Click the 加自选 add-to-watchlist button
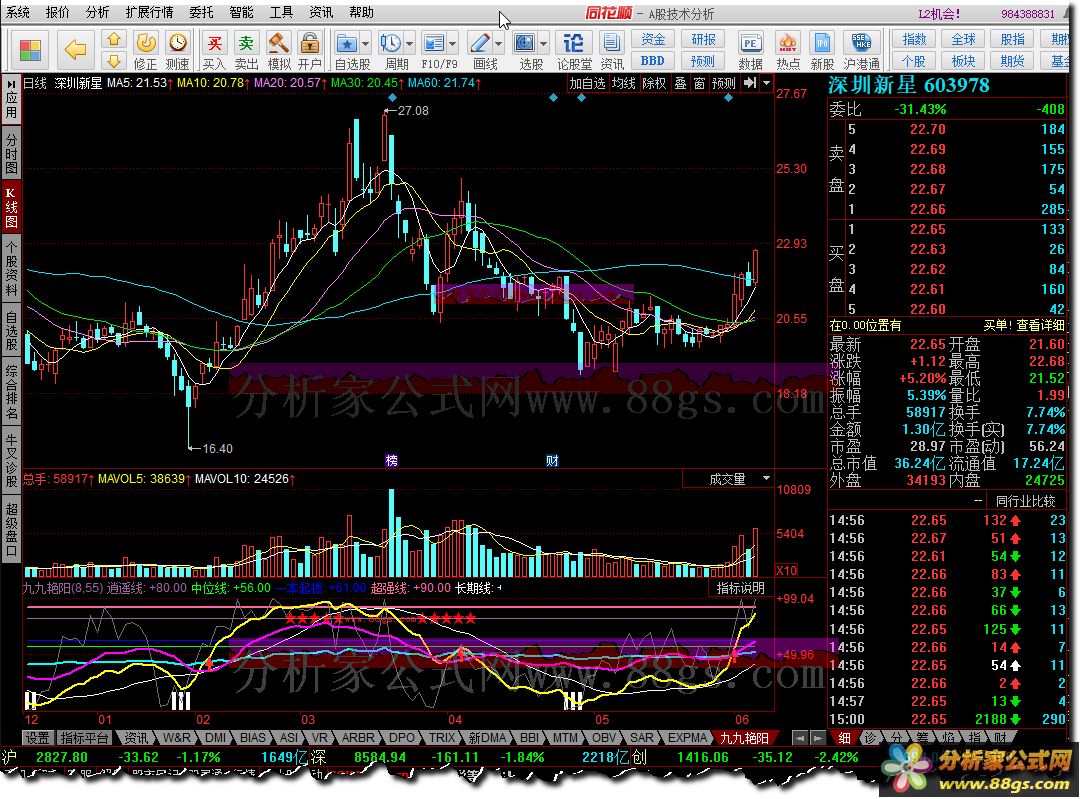Image resolution: width=1081 pixels, height=799 pixels. pos(587,83)
